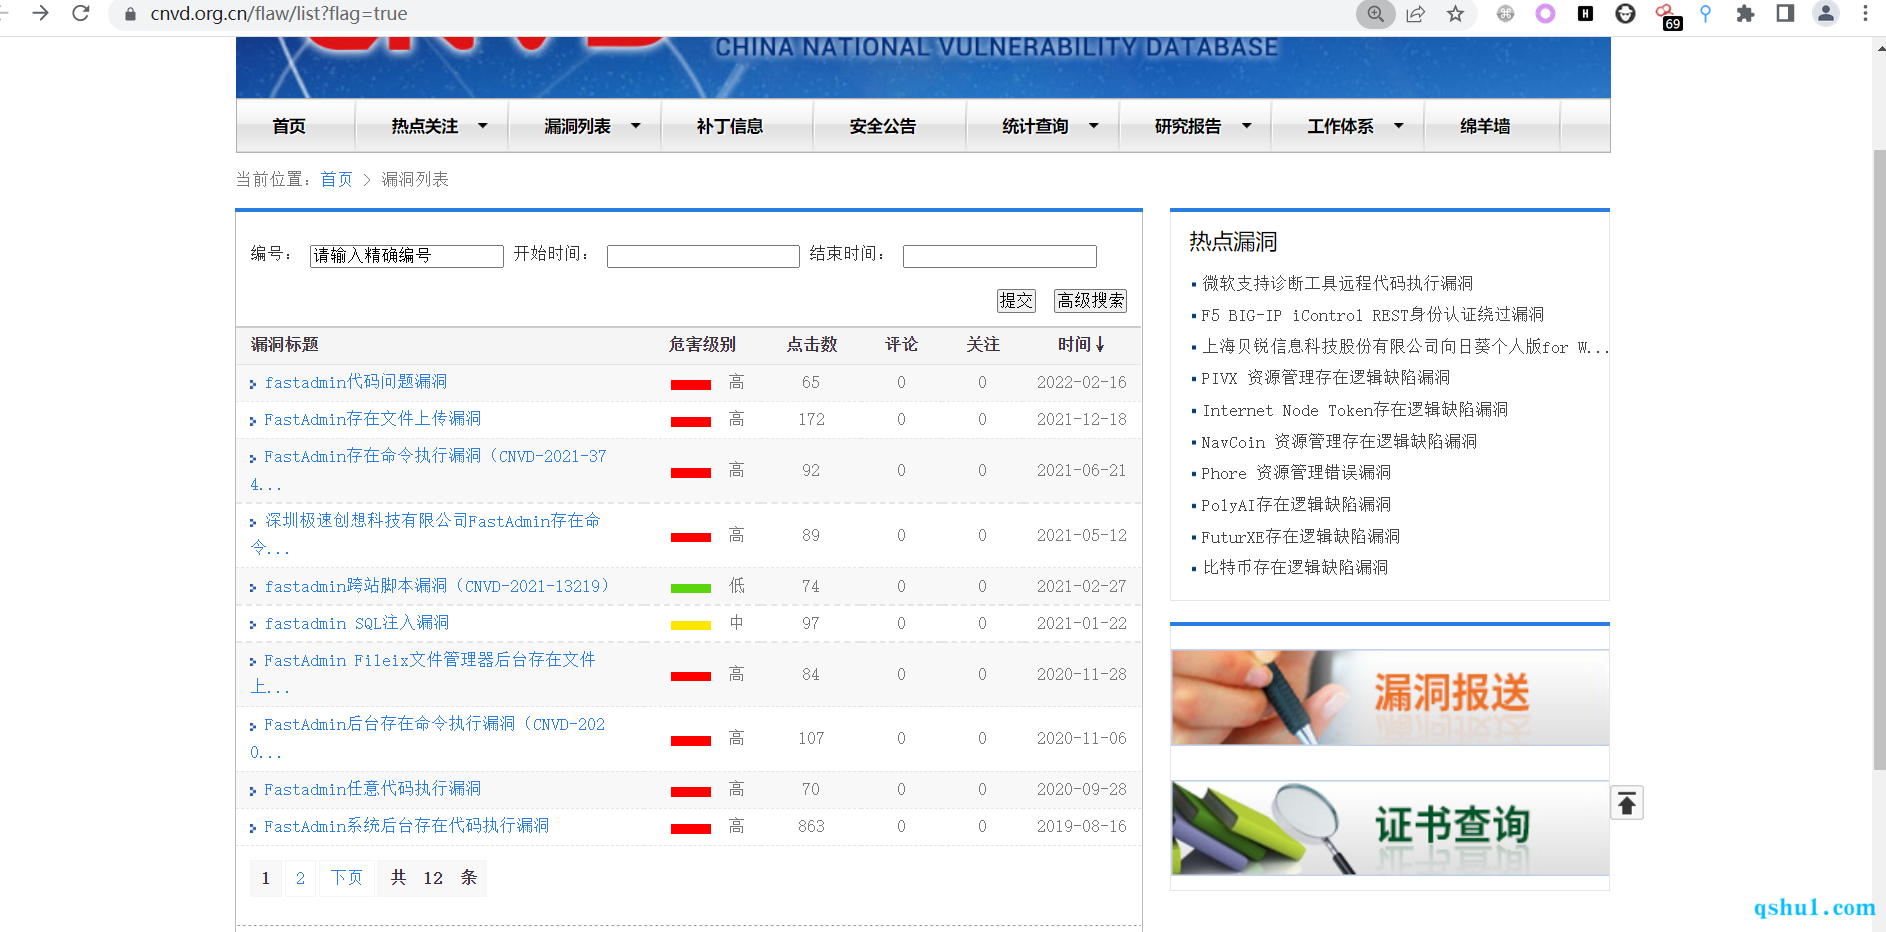Sort by 时间 with the down arrow
This screenshot has height=932, width=1886.
point(1100,344)
